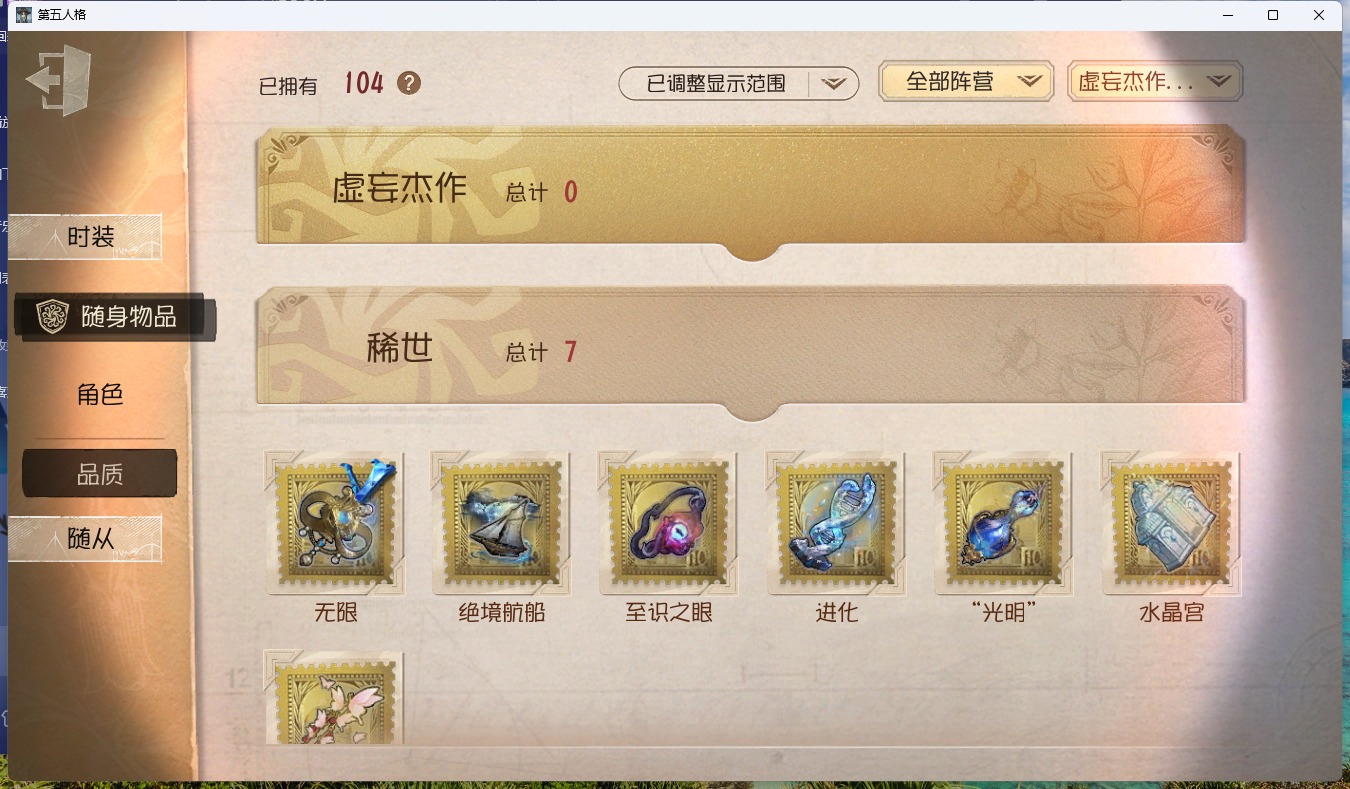Pick the 进化 accessory stamp
1350x789 pixels.
(836, 523)
